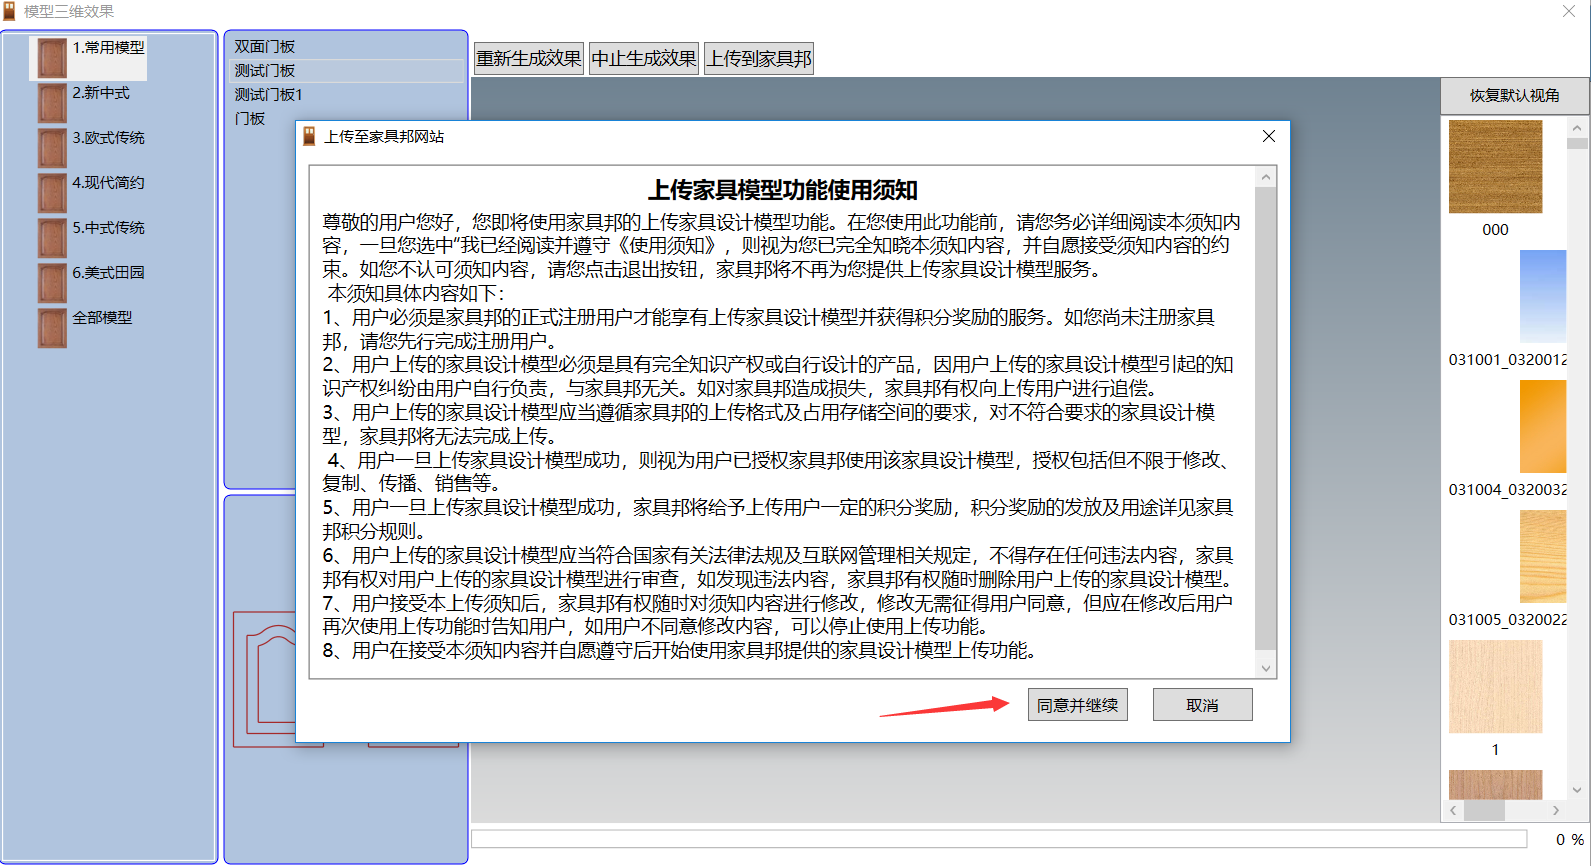Screen dimensions: 1591x866
Task: Click the 上传家具模型功能使用须知 heading
Action: (783, 190)
